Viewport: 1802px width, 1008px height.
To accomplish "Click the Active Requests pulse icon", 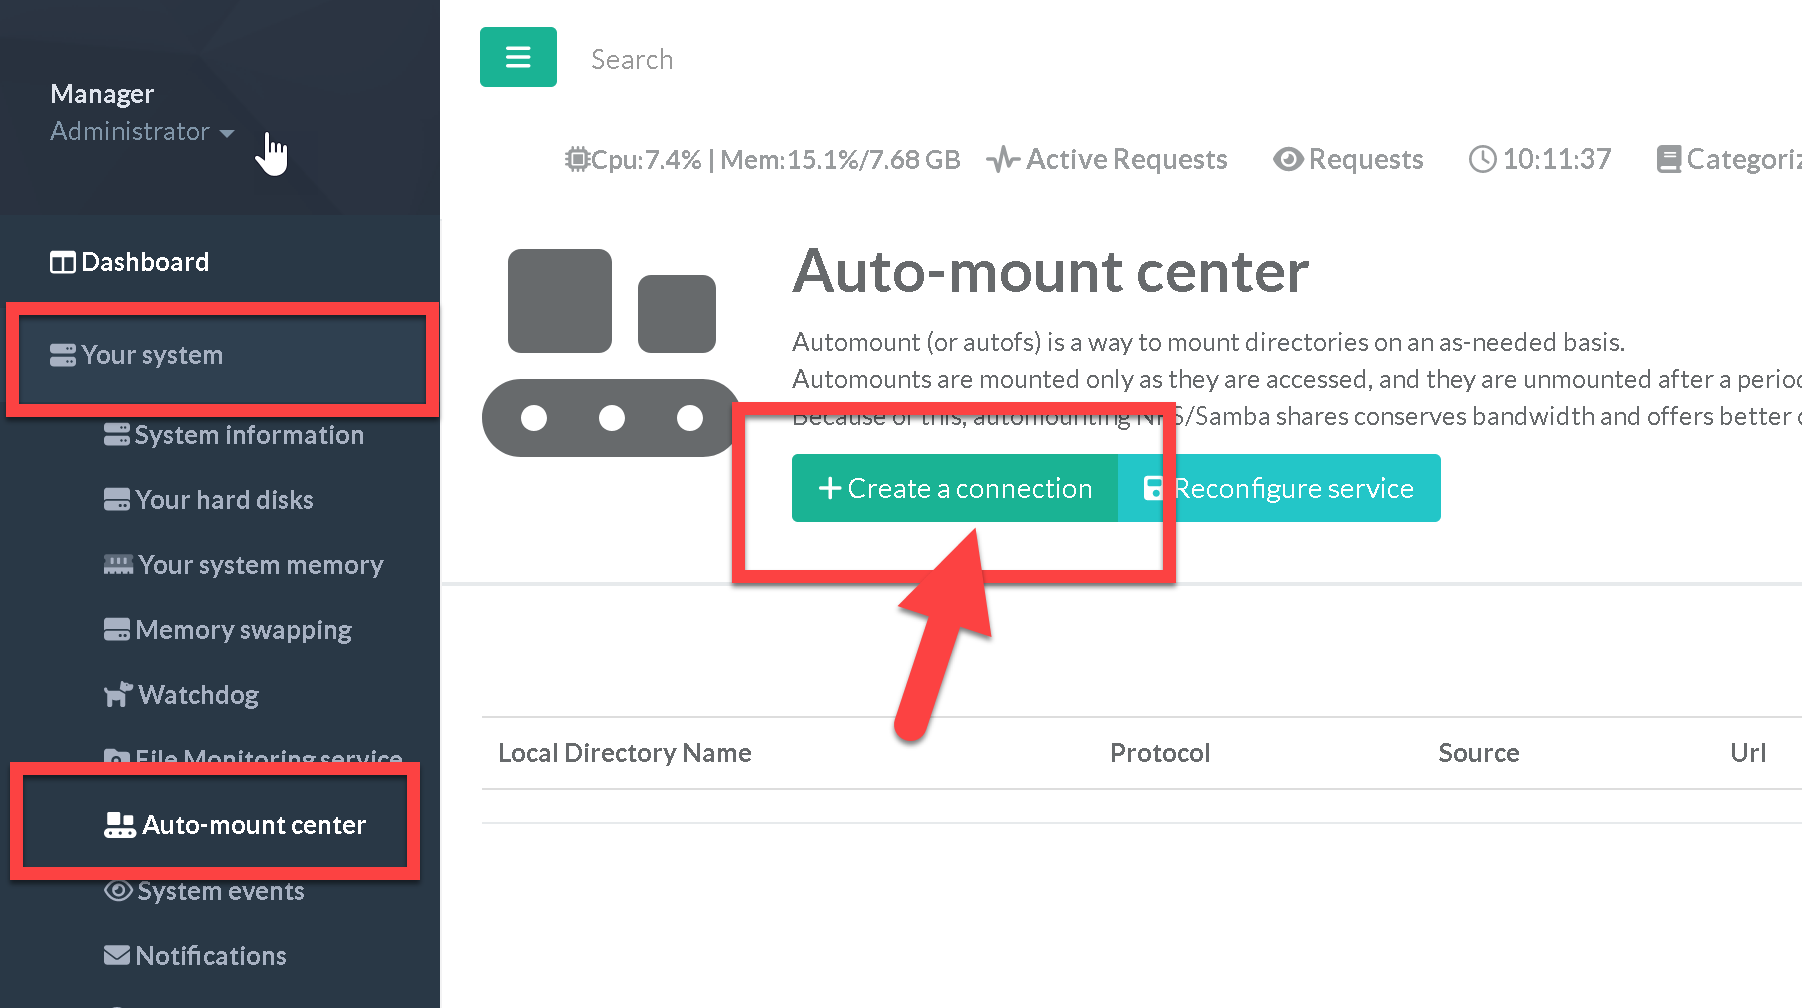I will click(x=1002, y=160).
